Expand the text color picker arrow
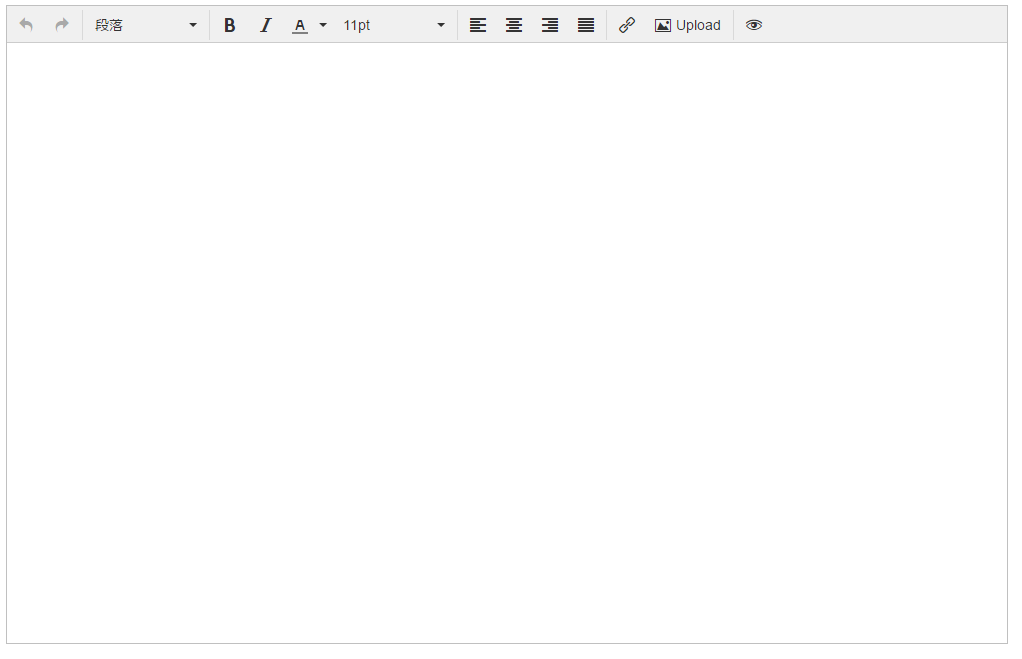This screenshot has height=659, width=1022. point(323,25)
